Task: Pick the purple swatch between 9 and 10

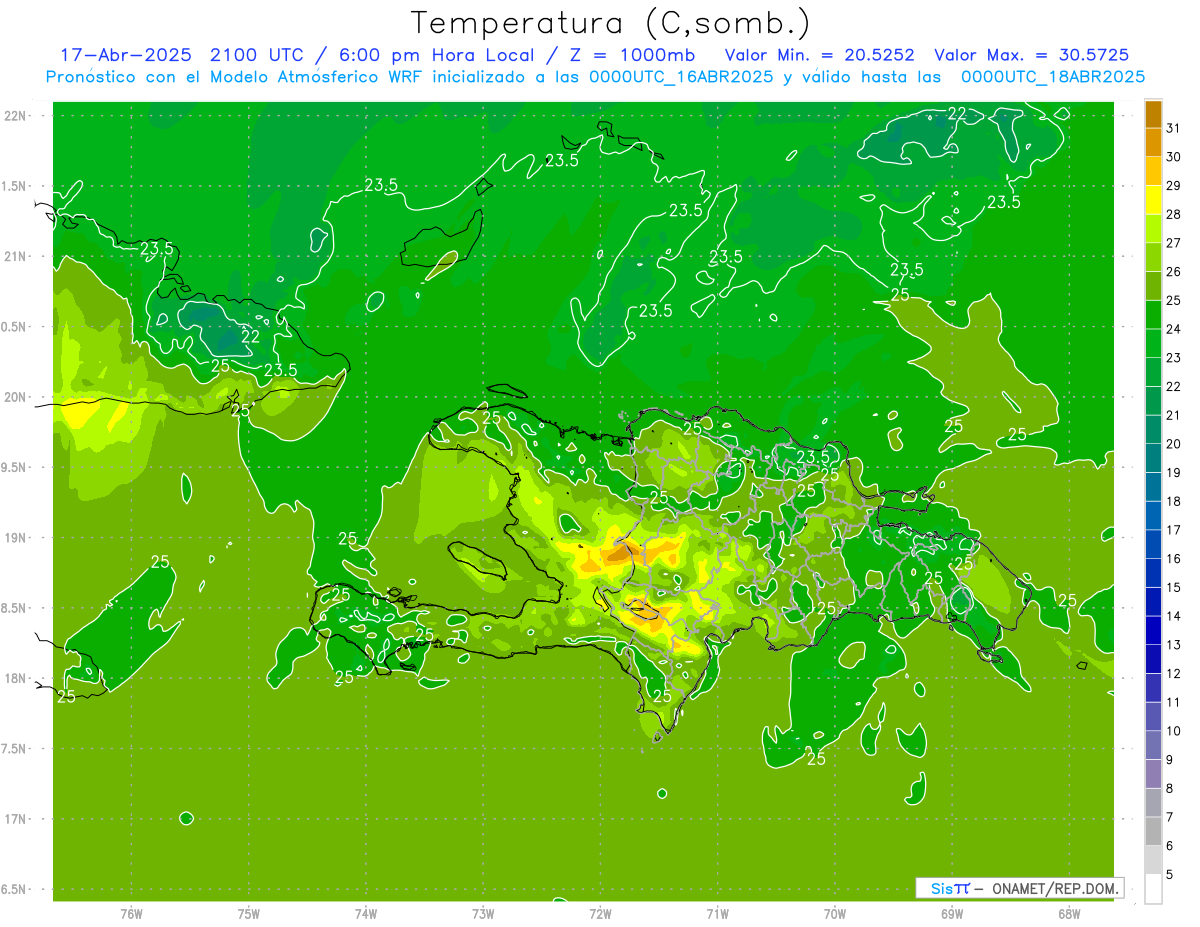Action: coord(1153,745)
